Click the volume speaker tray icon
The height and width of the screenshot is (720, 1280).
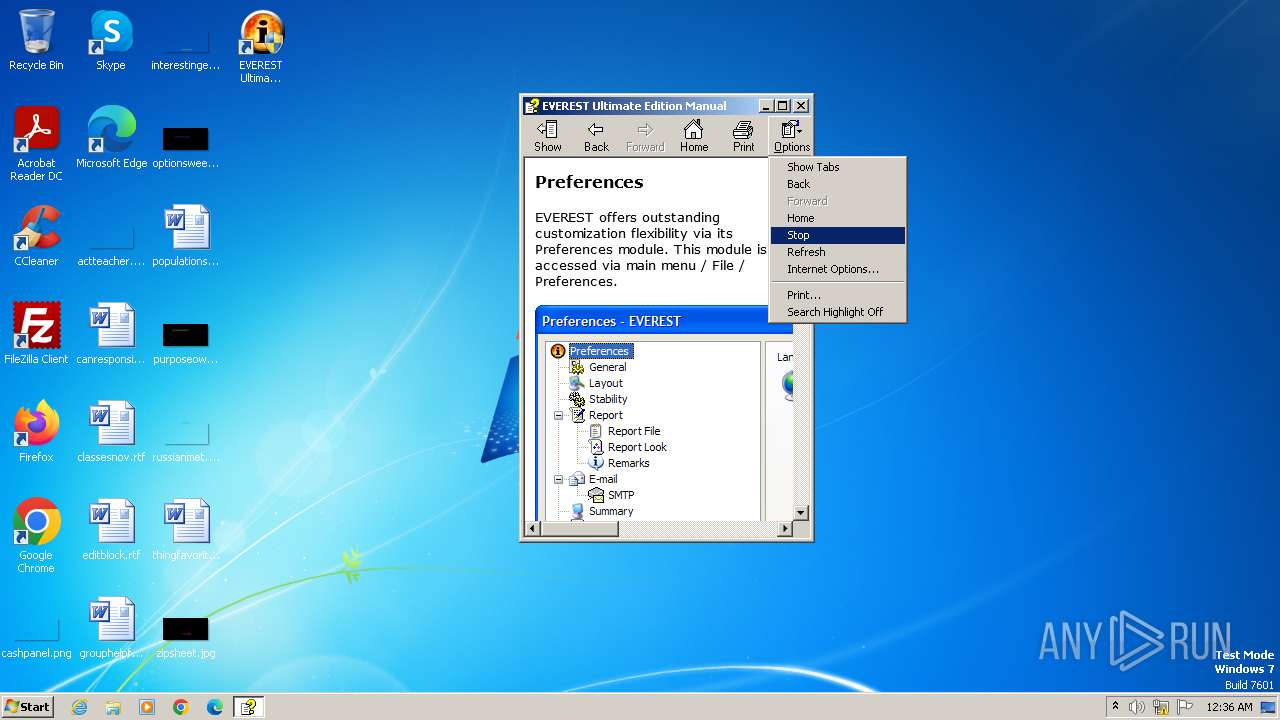click(x=1137, y=707)
